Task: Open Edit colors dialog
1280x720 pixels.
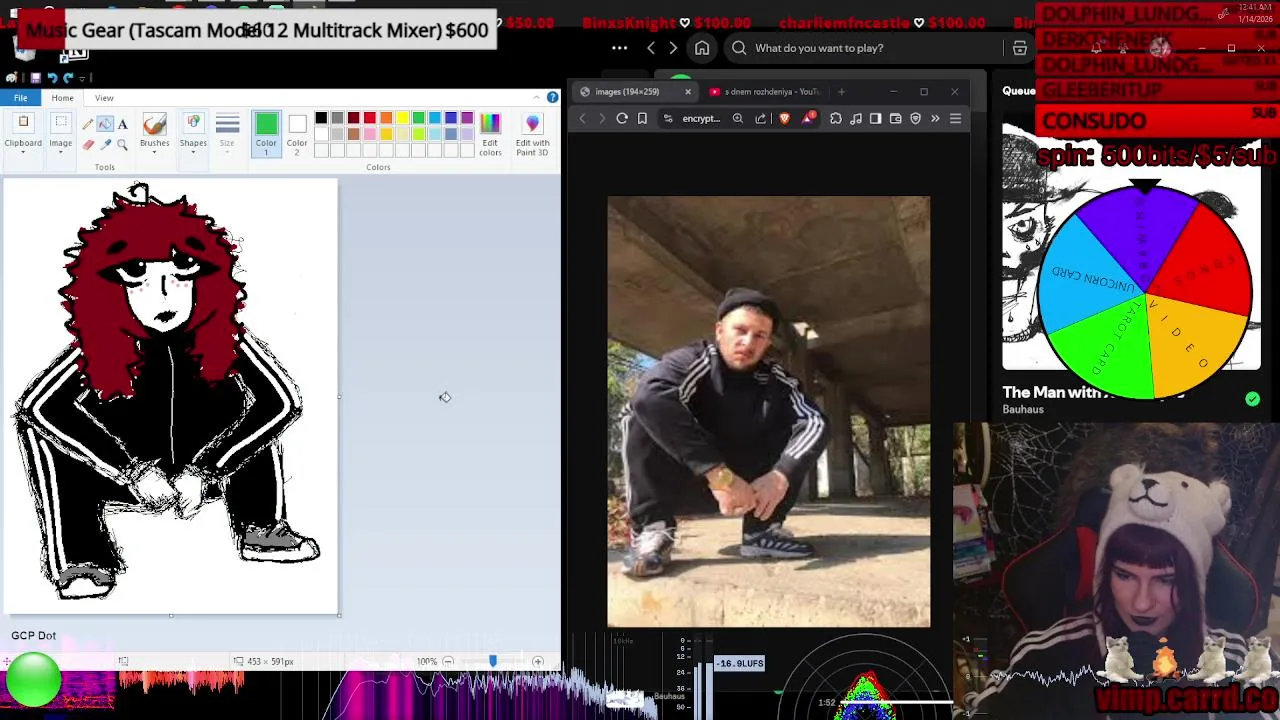Action: coord(490,134)
